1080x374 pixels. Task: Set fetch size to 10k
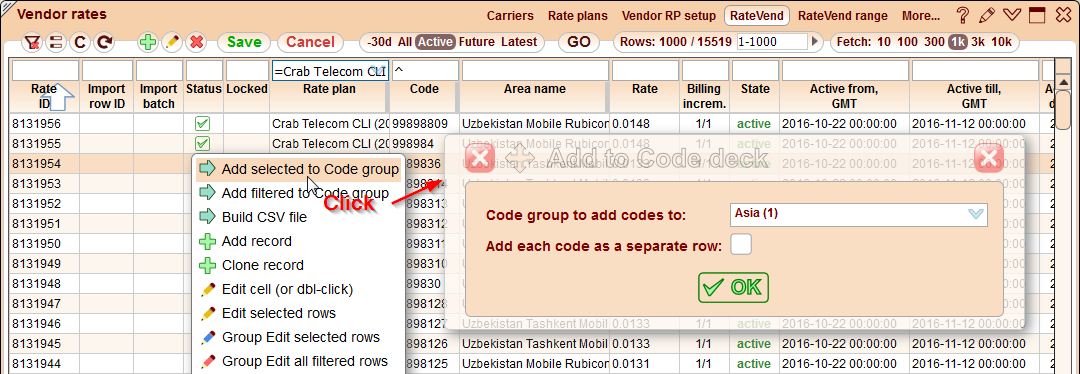pyautogui.click(x=1001, y=42)
